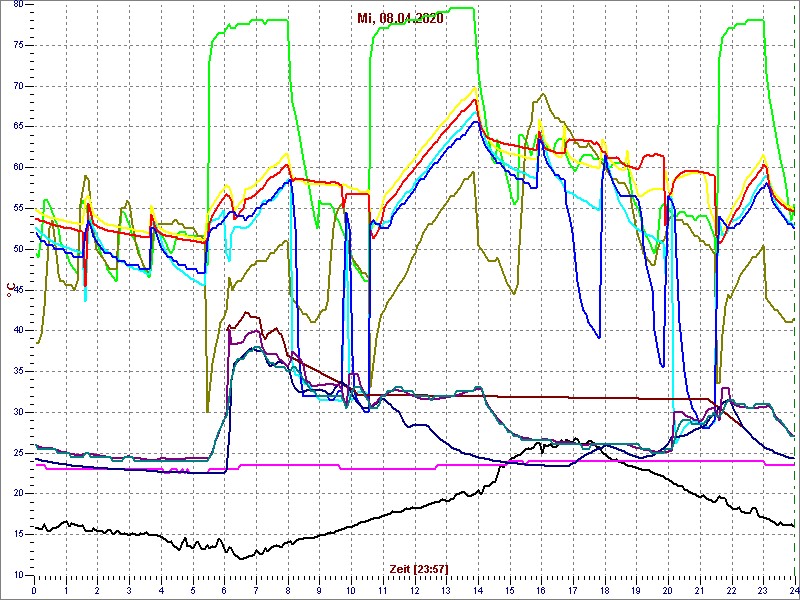Select hour 7 on the time axis
Image resolution: width=800 pixels, height=600 pixels.
256,590
